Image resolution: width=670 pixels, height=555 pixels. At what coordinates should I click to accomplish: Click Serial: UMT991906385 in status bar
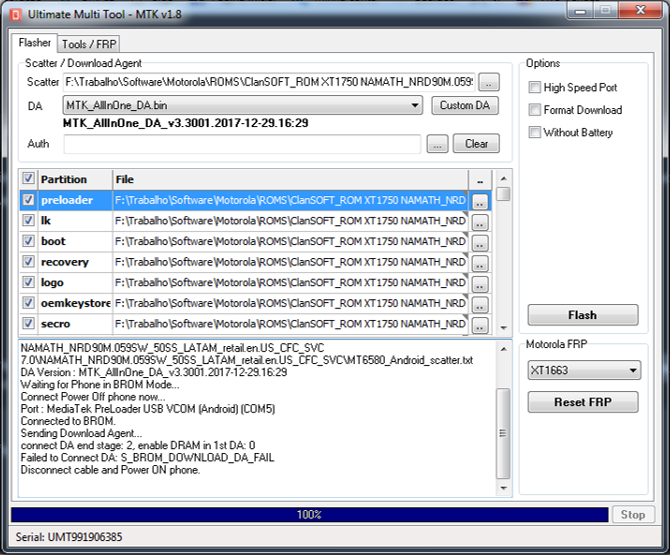click(x=69, y=537)
